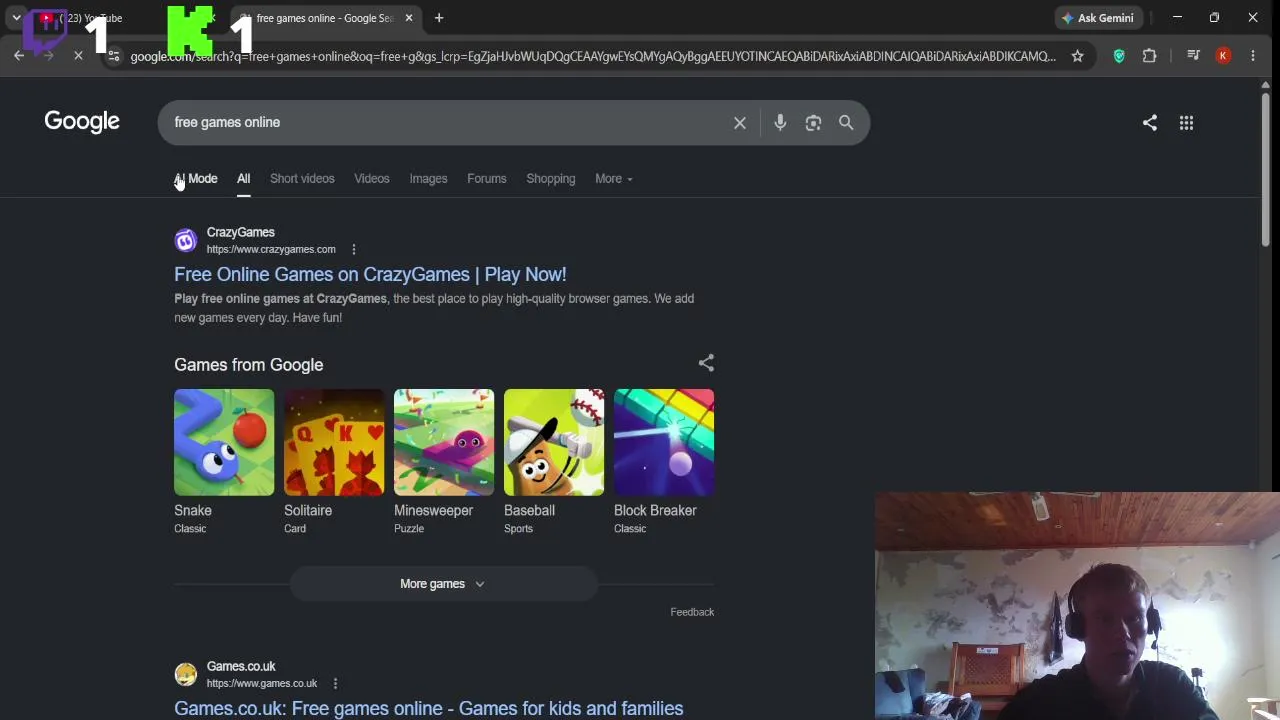Viewport: 1280px width, 720px height.
Task: Select the All results tab
Action: [243, 179]
